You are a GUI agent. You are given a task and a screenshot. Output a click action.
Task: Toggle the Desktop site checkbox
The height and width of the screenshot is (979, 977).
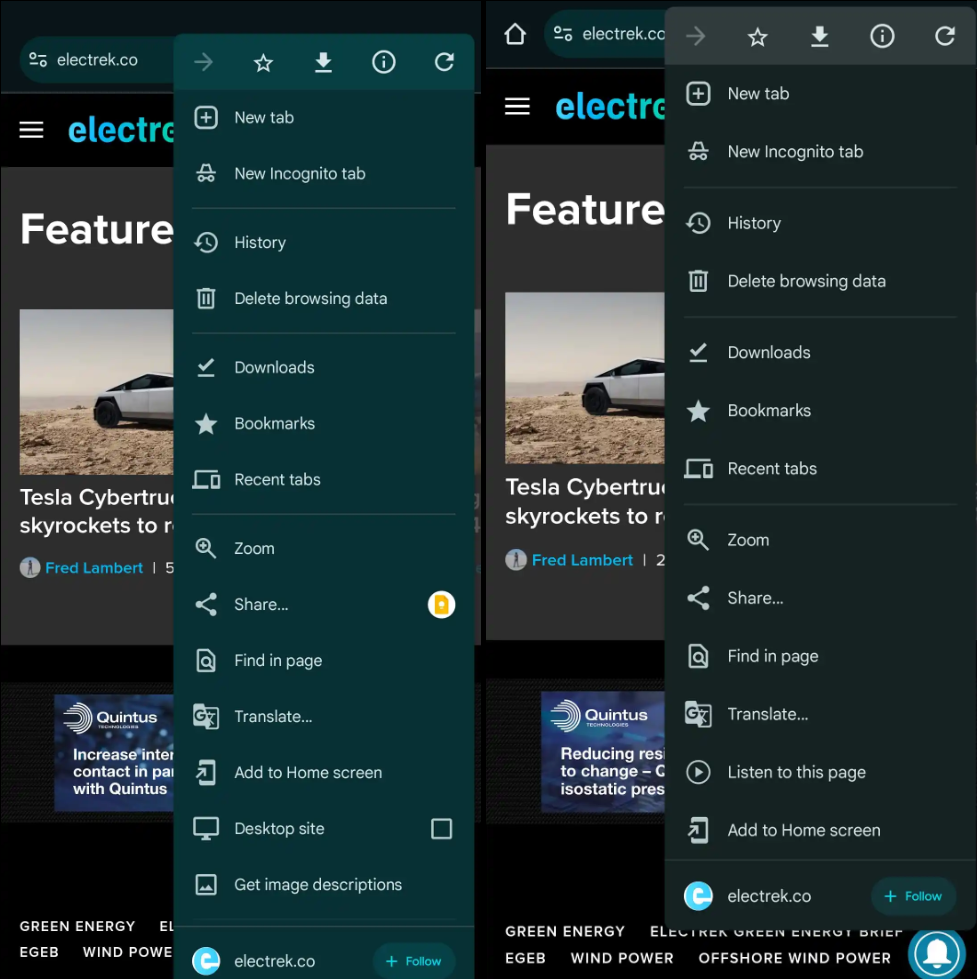[441, 829]
